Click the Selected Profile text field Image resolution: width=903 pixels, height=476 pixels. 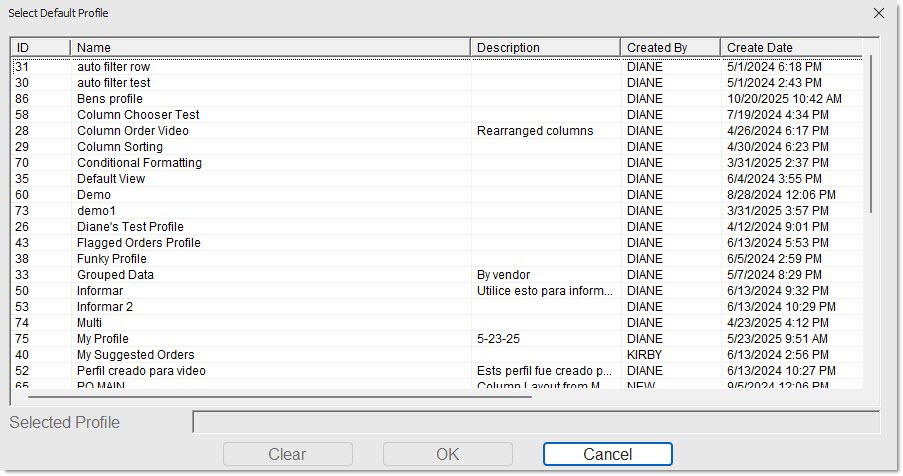point(535,422)
